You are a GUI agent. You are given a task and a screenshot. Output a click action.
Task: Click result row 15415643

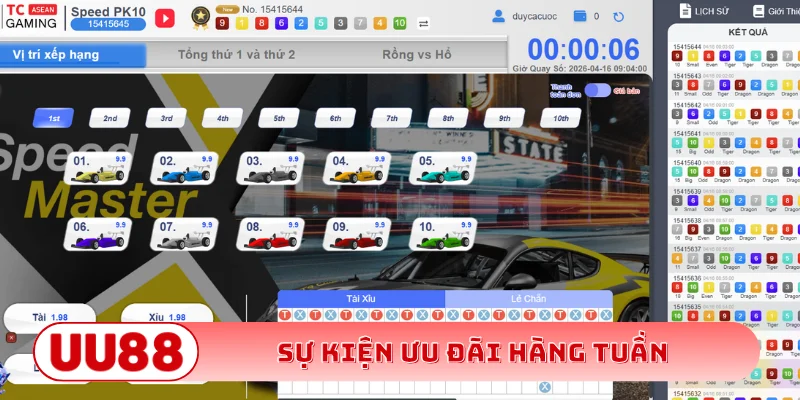pyautogui.click(x=735, y=85)
